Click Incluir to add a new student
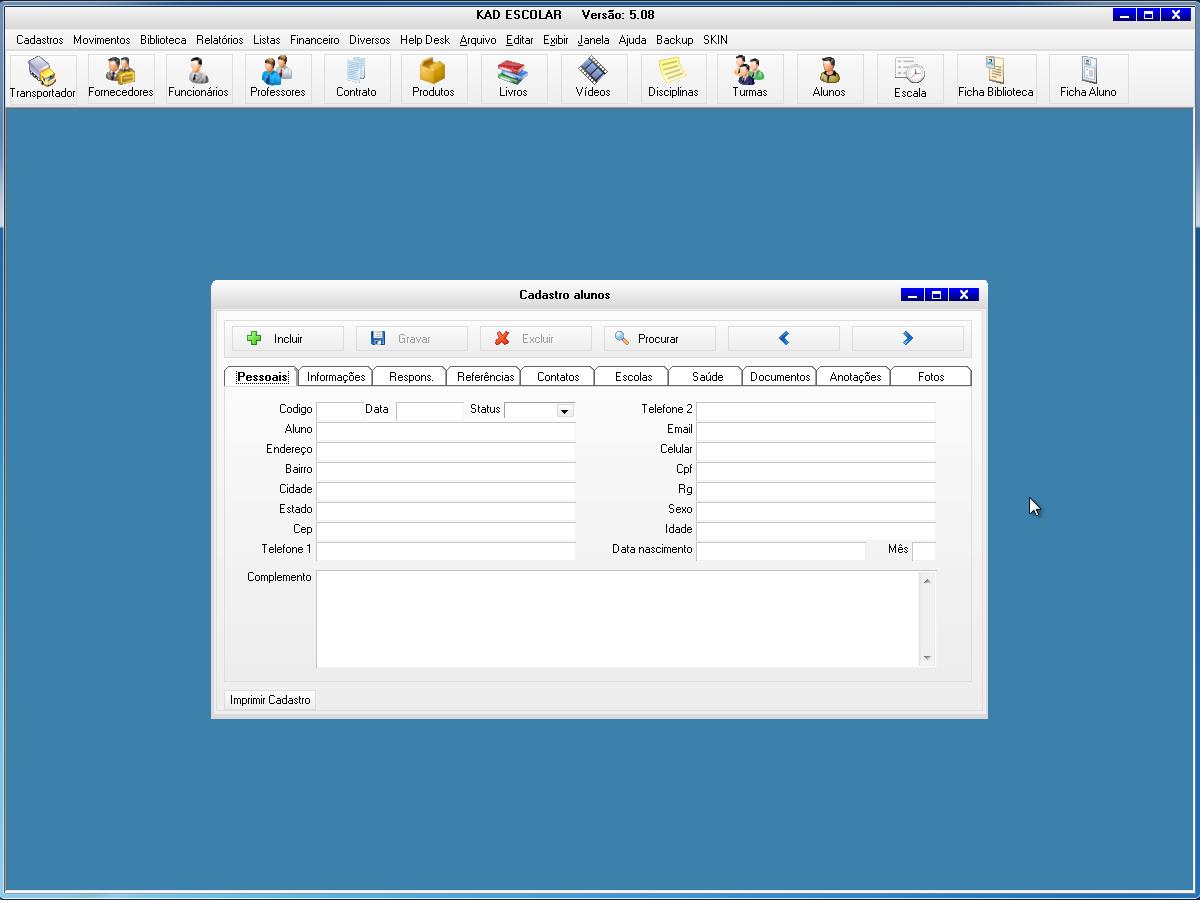The image size is (1200, 900). click(x=288, y=338)
